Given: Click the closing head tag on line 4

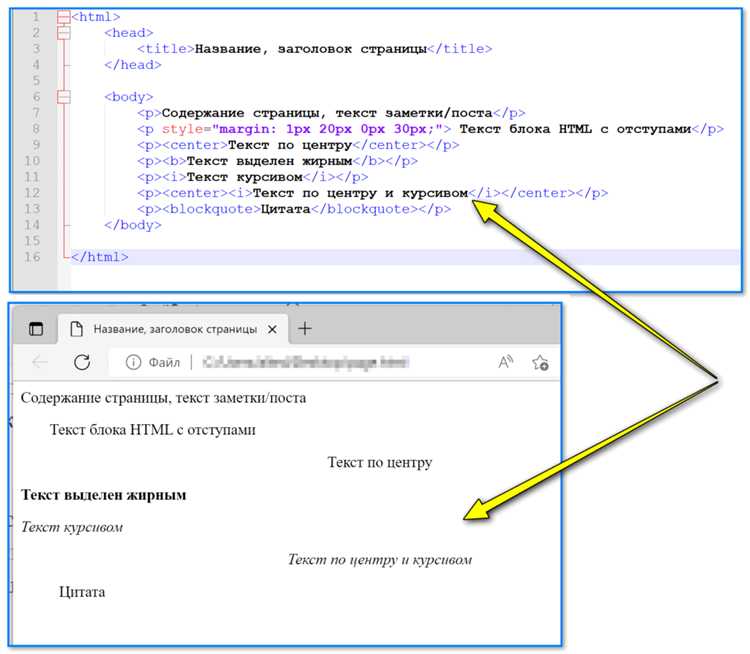Looking at the screenshot, I should pos(132,65).
